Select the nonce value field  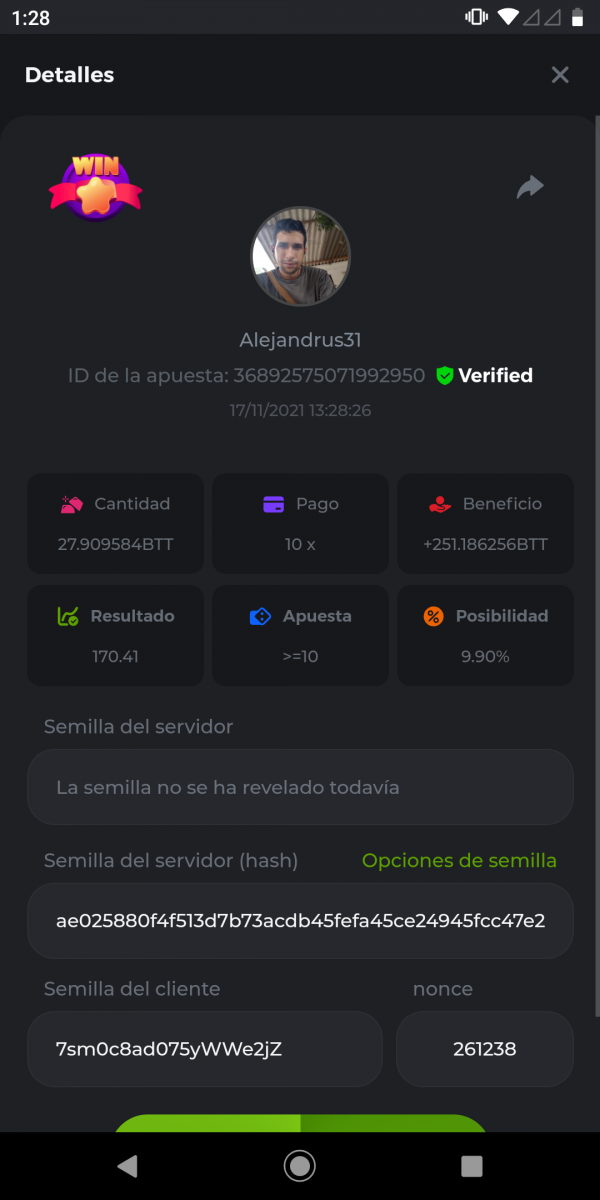484,1049
